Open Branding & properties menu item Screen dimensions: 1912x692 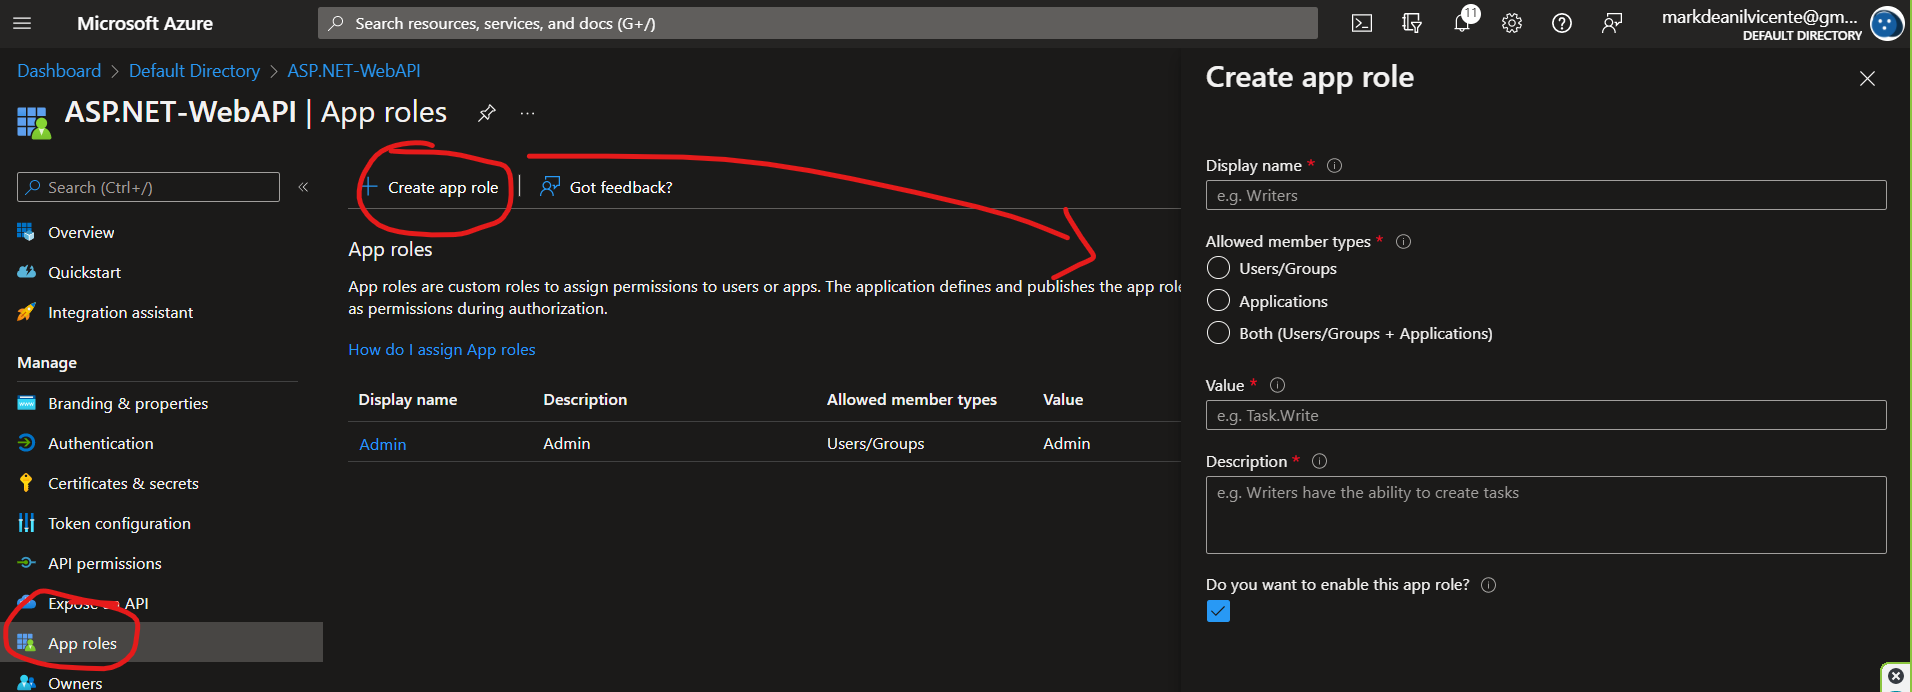coord(128,403)
